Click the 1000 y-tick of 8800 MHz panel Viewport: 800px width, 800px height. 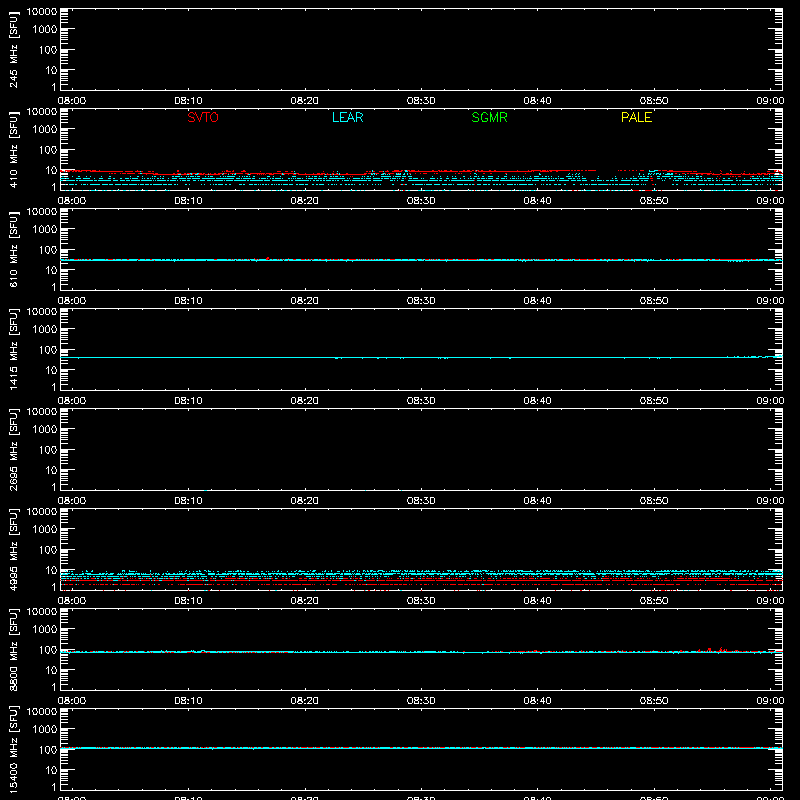(45, 630)
